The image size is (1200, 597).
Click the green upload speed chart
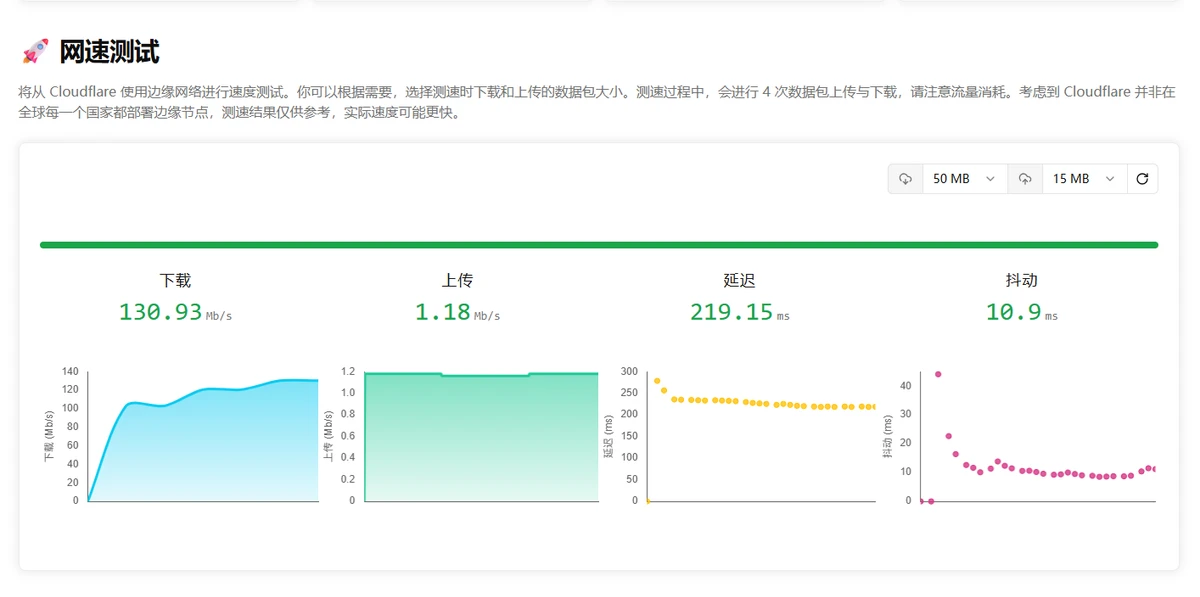tap(481, 437)
